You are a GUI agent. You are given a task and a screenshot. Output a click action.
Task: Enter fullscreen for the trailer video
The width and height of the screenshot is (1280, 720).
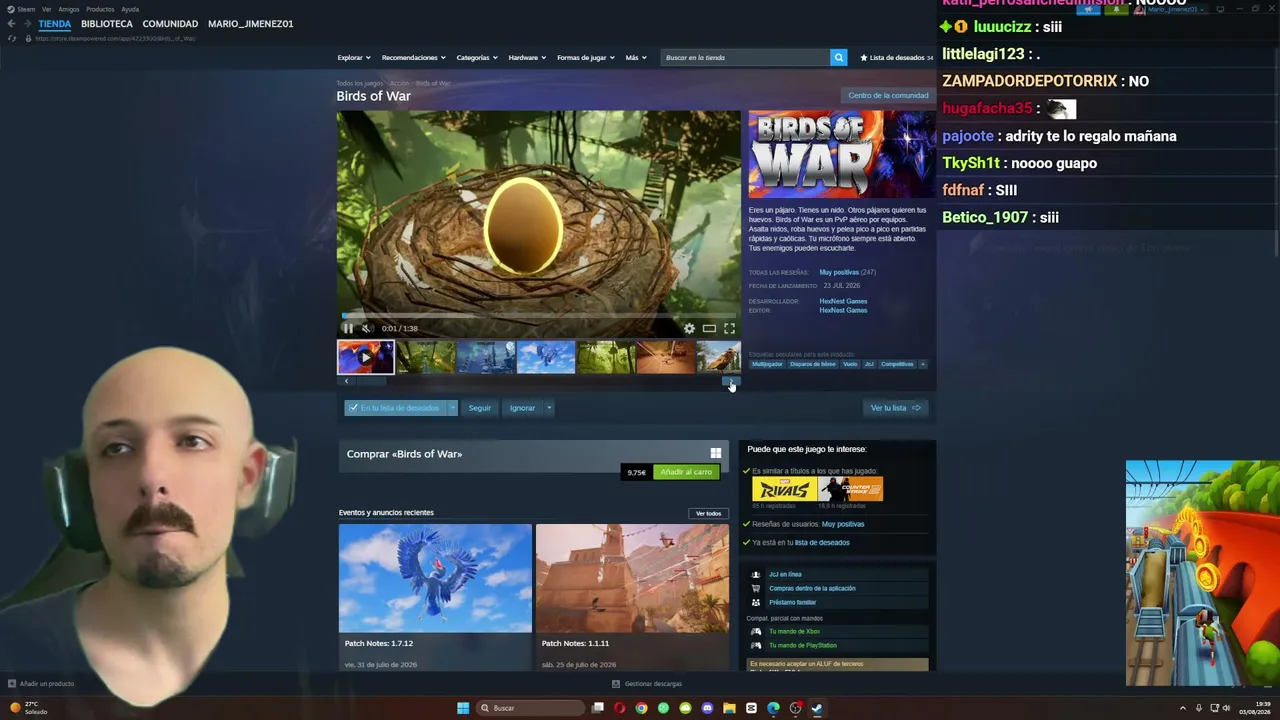(729, 328)
